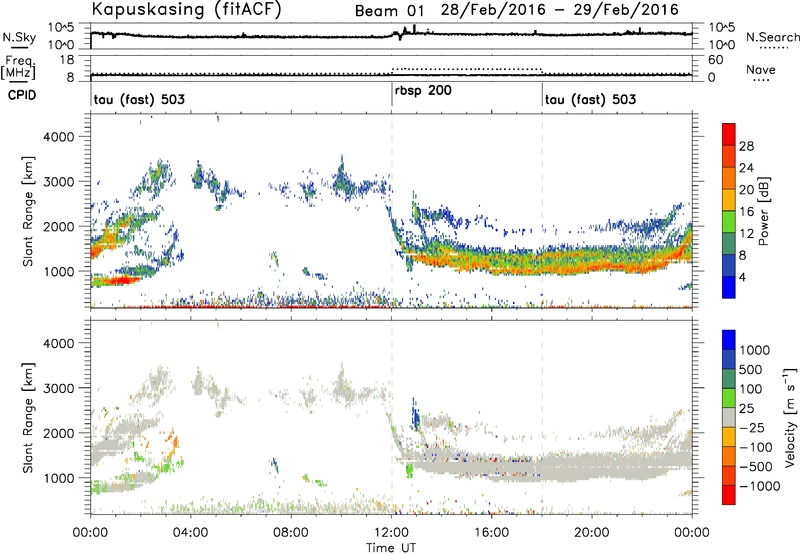Click the gray ±25 Velocity colorbar segment
The image size is (800, 554).
(x=729, y=418)
